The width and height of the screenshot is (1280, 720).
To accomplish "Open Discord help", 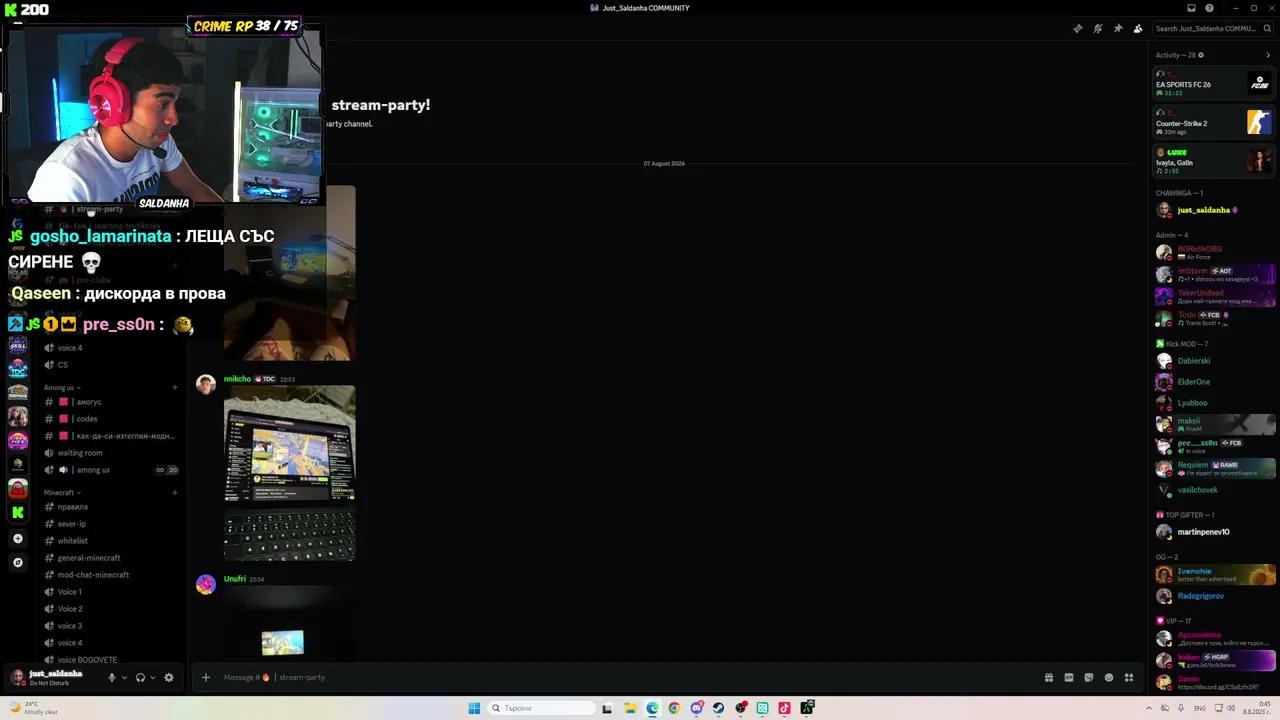I will (1209, 8).
